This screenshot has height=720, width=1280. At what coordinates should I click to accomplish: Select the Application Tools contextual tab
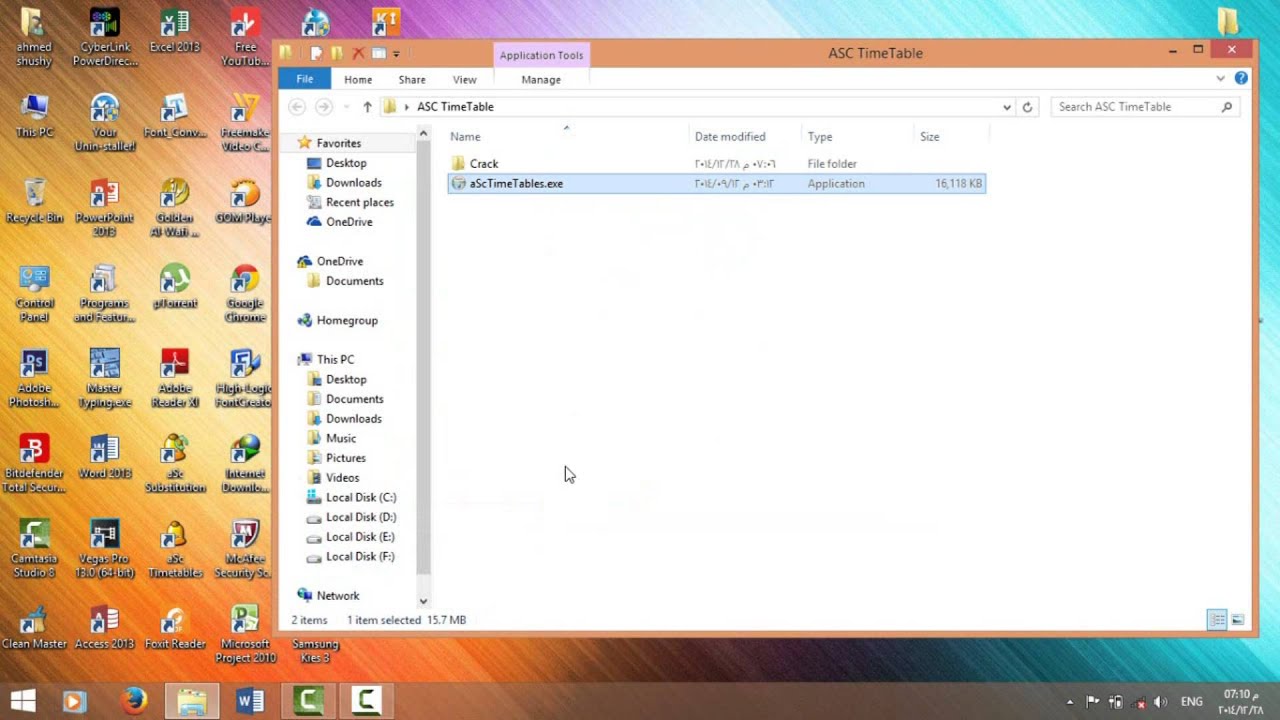click(541, 55)
